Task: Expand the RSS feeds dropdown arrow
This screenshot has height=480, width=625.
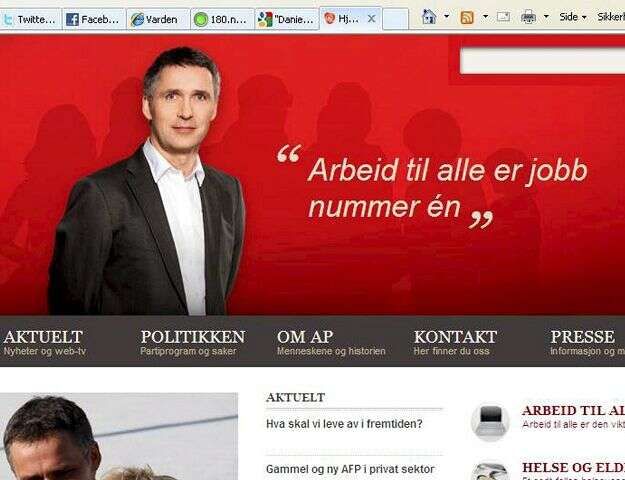Action: (485, 17)
